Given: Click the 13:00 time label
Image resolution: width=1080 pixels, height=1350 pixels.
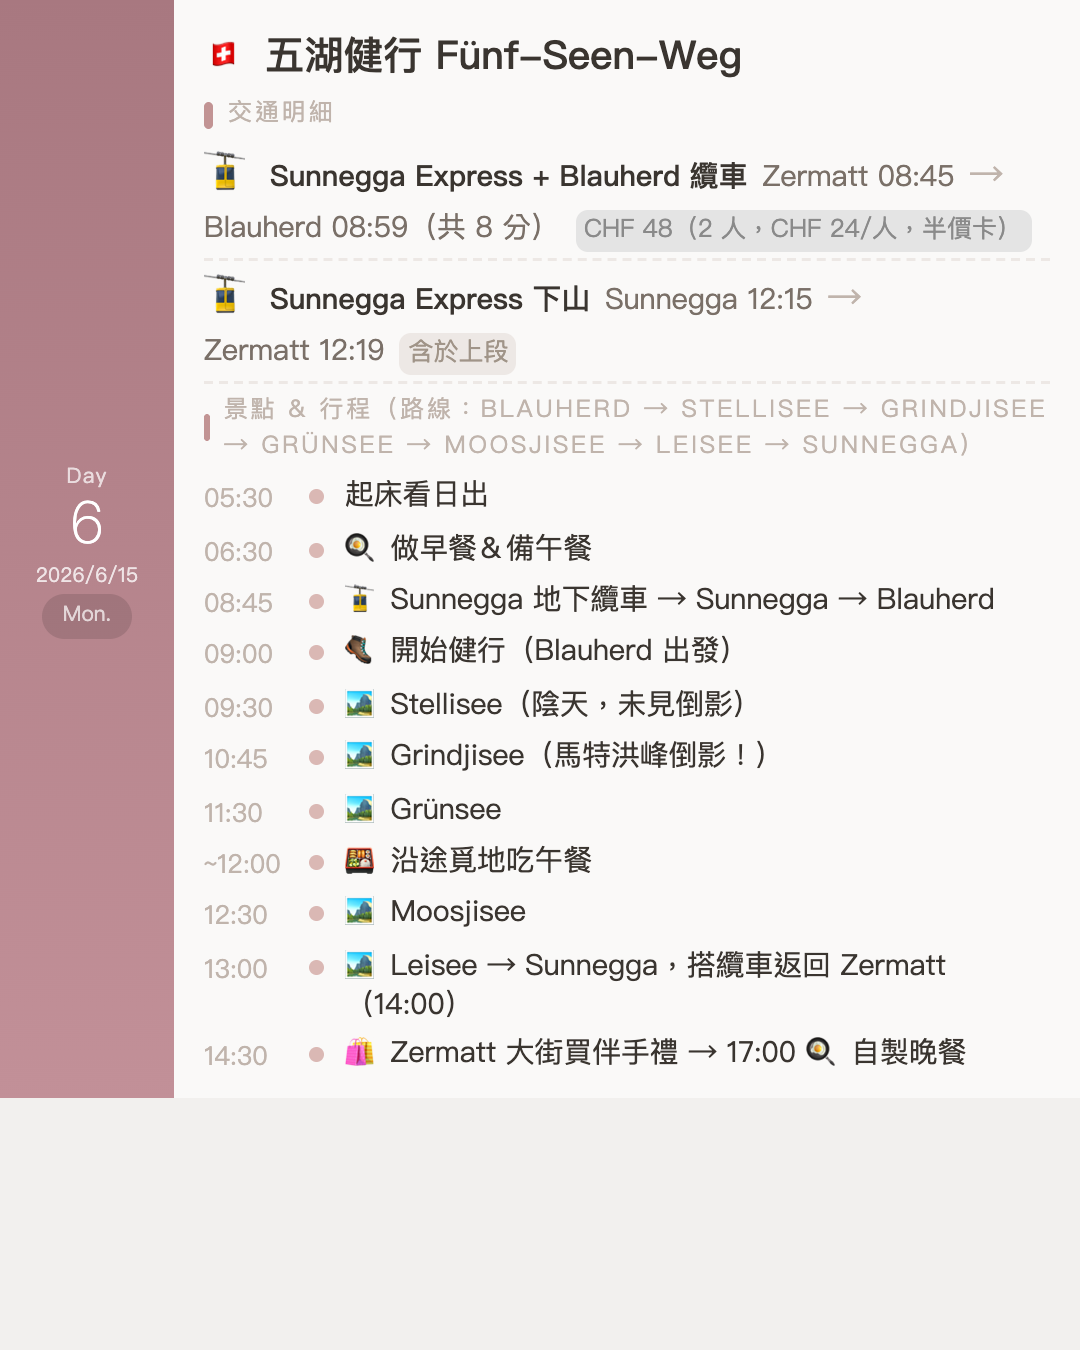Looking at the screenshot, I should pyautogui.click(x=236, y=969).
